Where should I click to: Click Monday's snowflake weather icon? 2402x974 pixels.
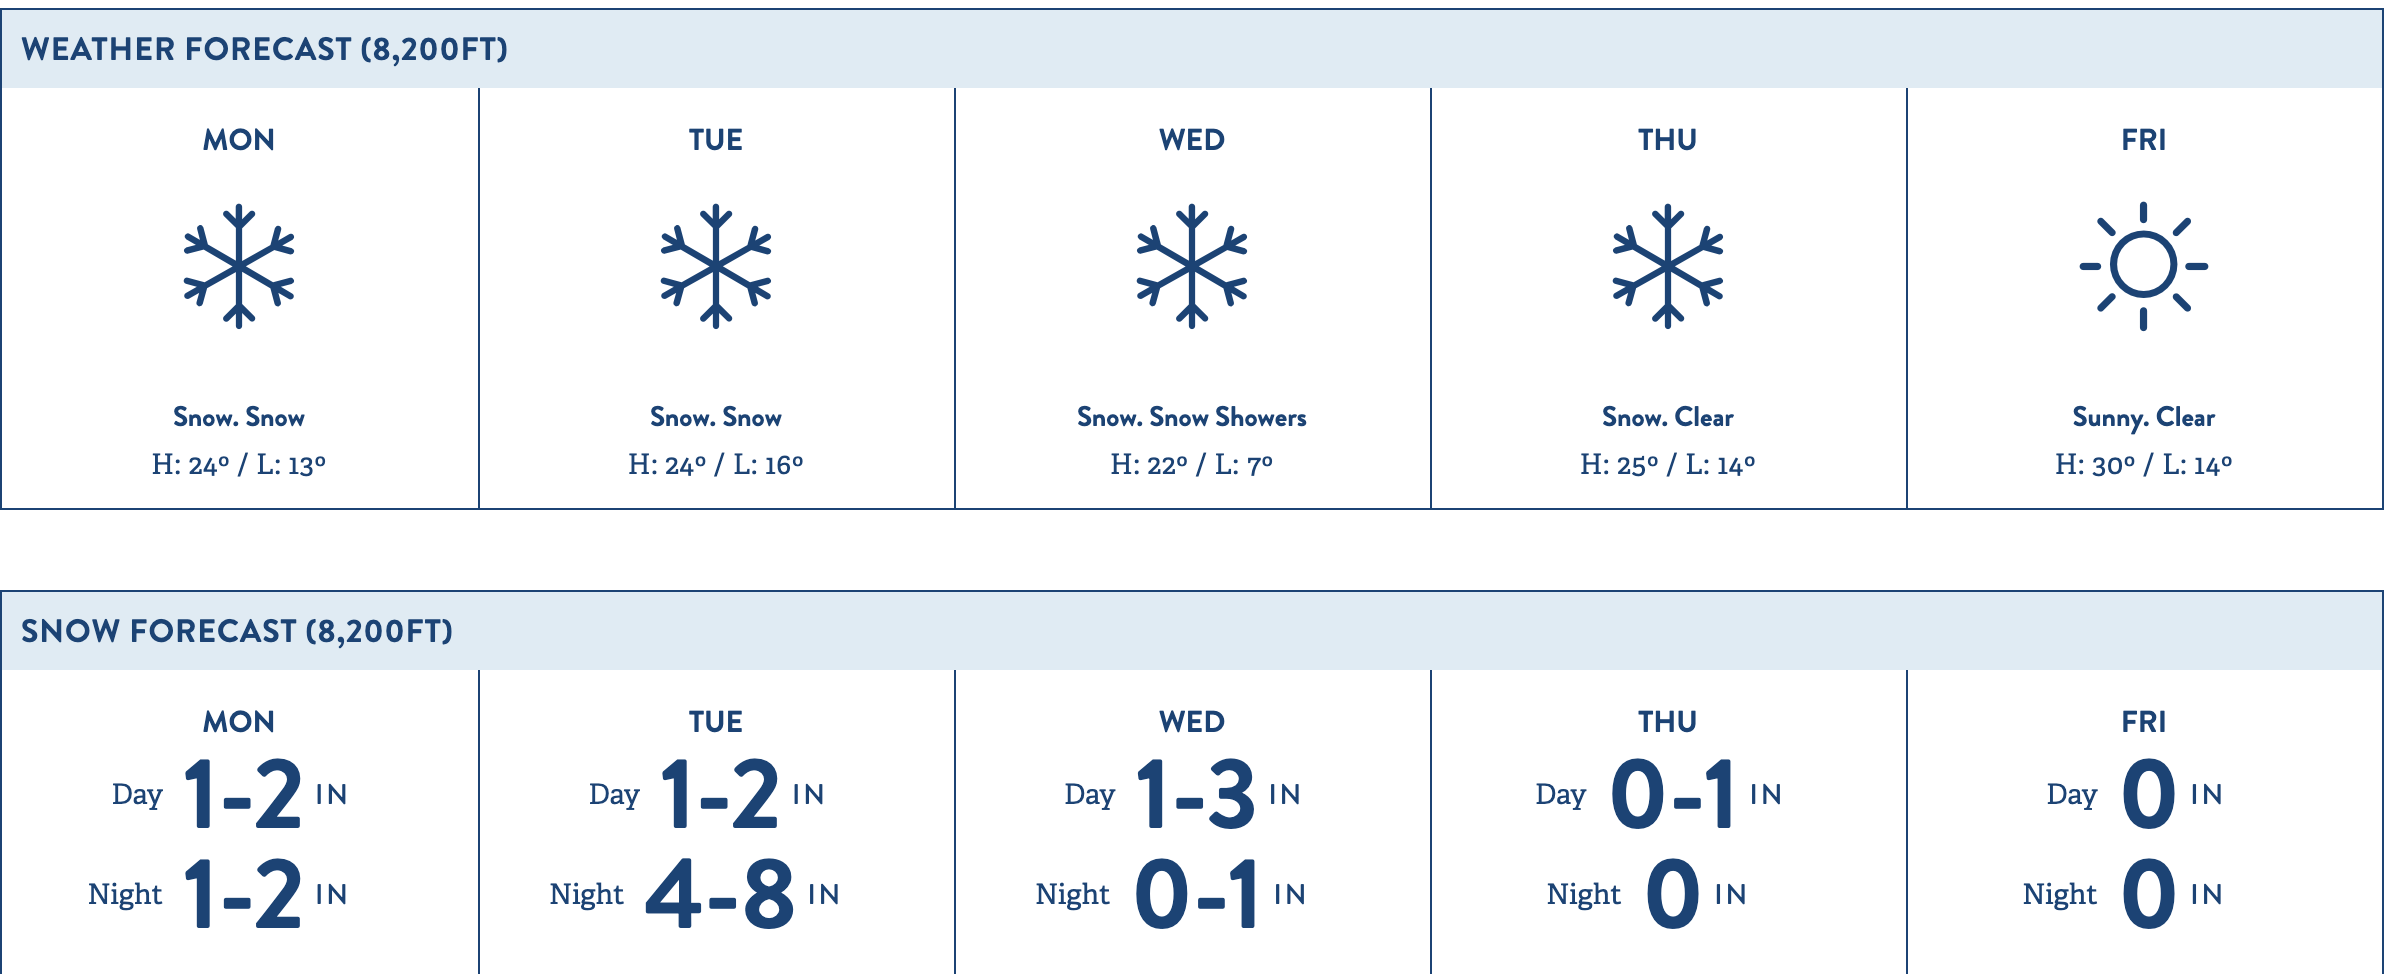click(x=239, y=266)
